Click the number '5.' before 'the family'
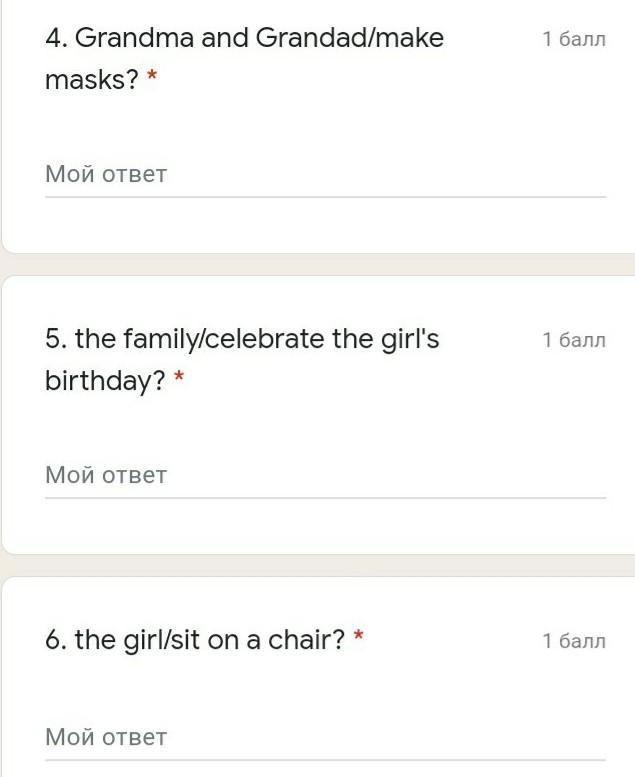 click(x=56, y=340)
